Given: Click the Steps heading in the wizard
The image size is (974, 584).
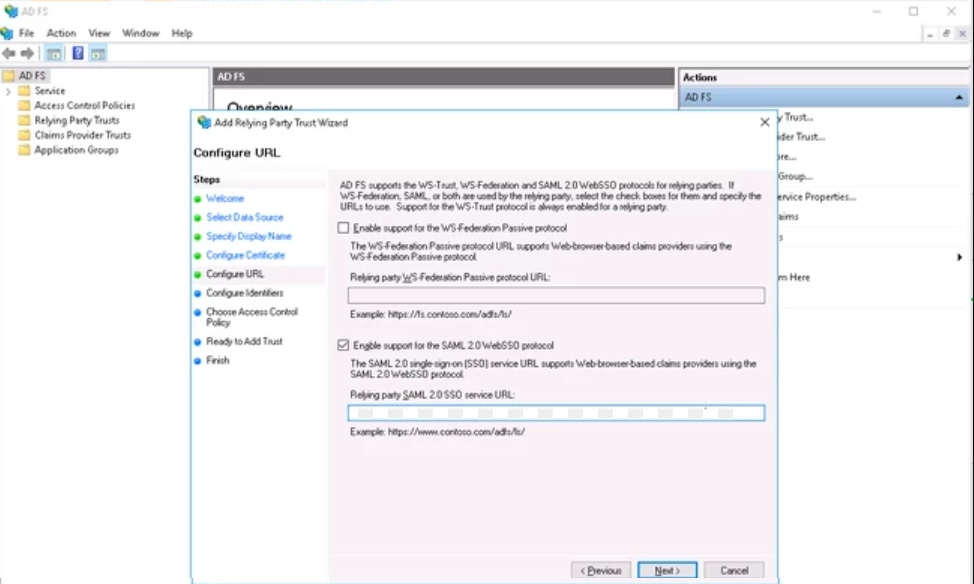Looking at the screenshot, I should pos(207,180).
